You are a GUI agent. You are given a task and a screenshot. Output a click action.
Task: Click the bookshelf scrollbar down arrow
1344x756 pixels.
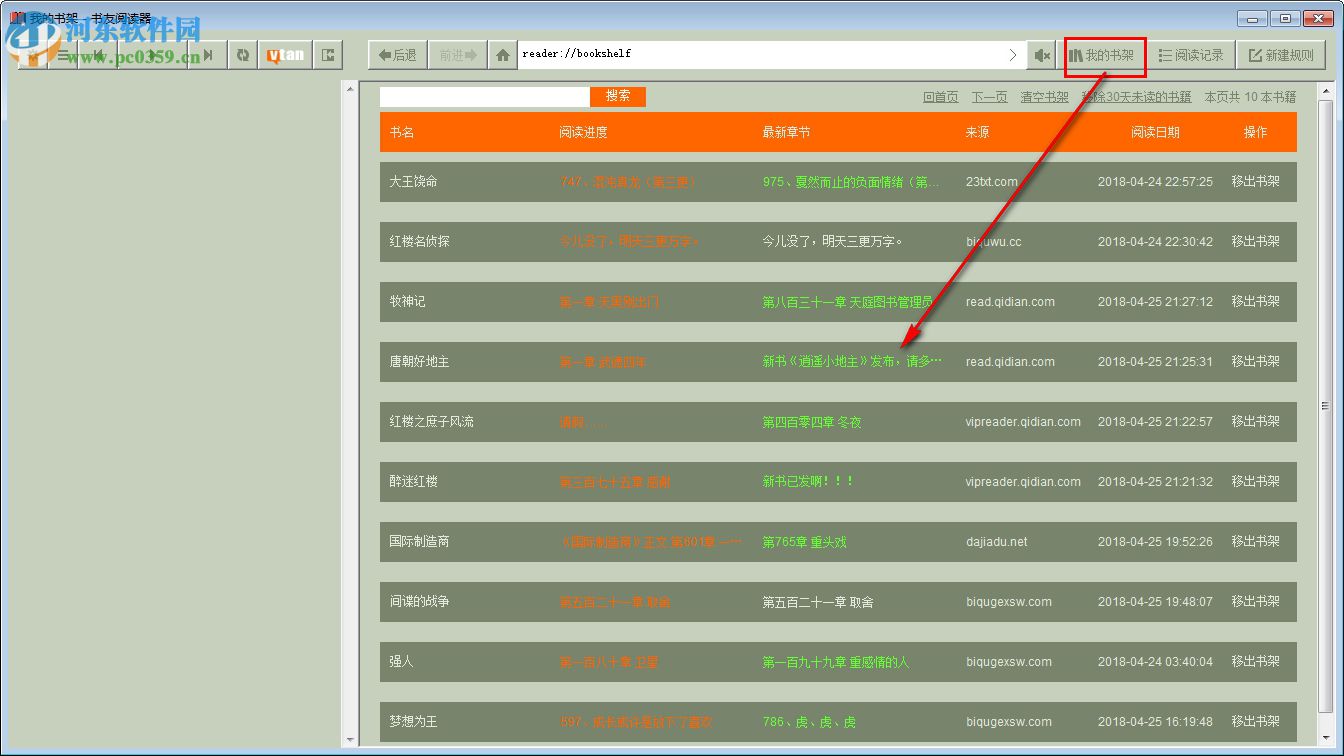tap(1326, 739)
